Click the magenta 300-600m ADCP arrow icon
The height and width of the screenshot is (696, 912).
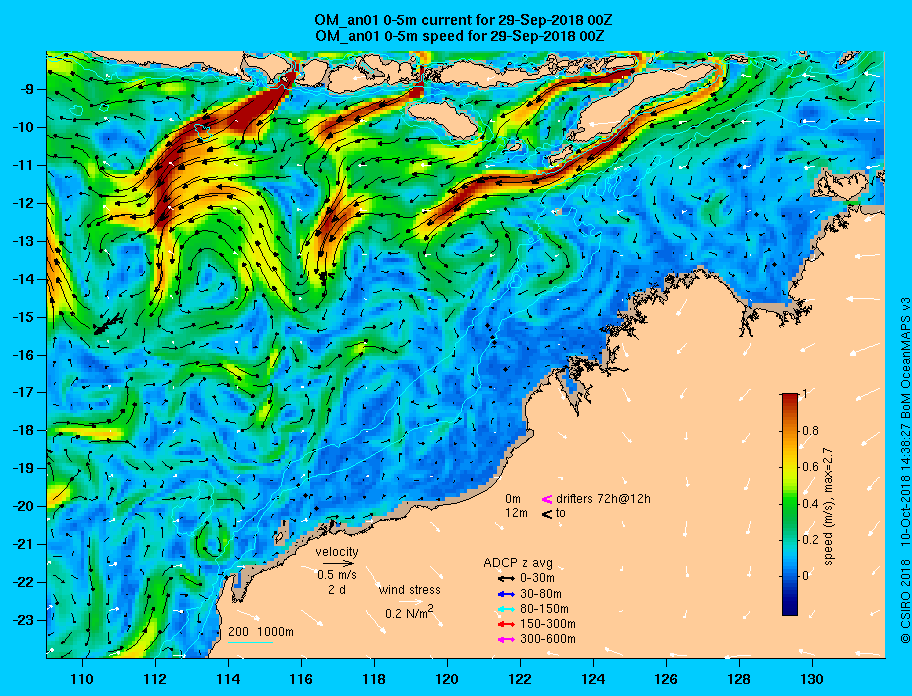(506, 640)
